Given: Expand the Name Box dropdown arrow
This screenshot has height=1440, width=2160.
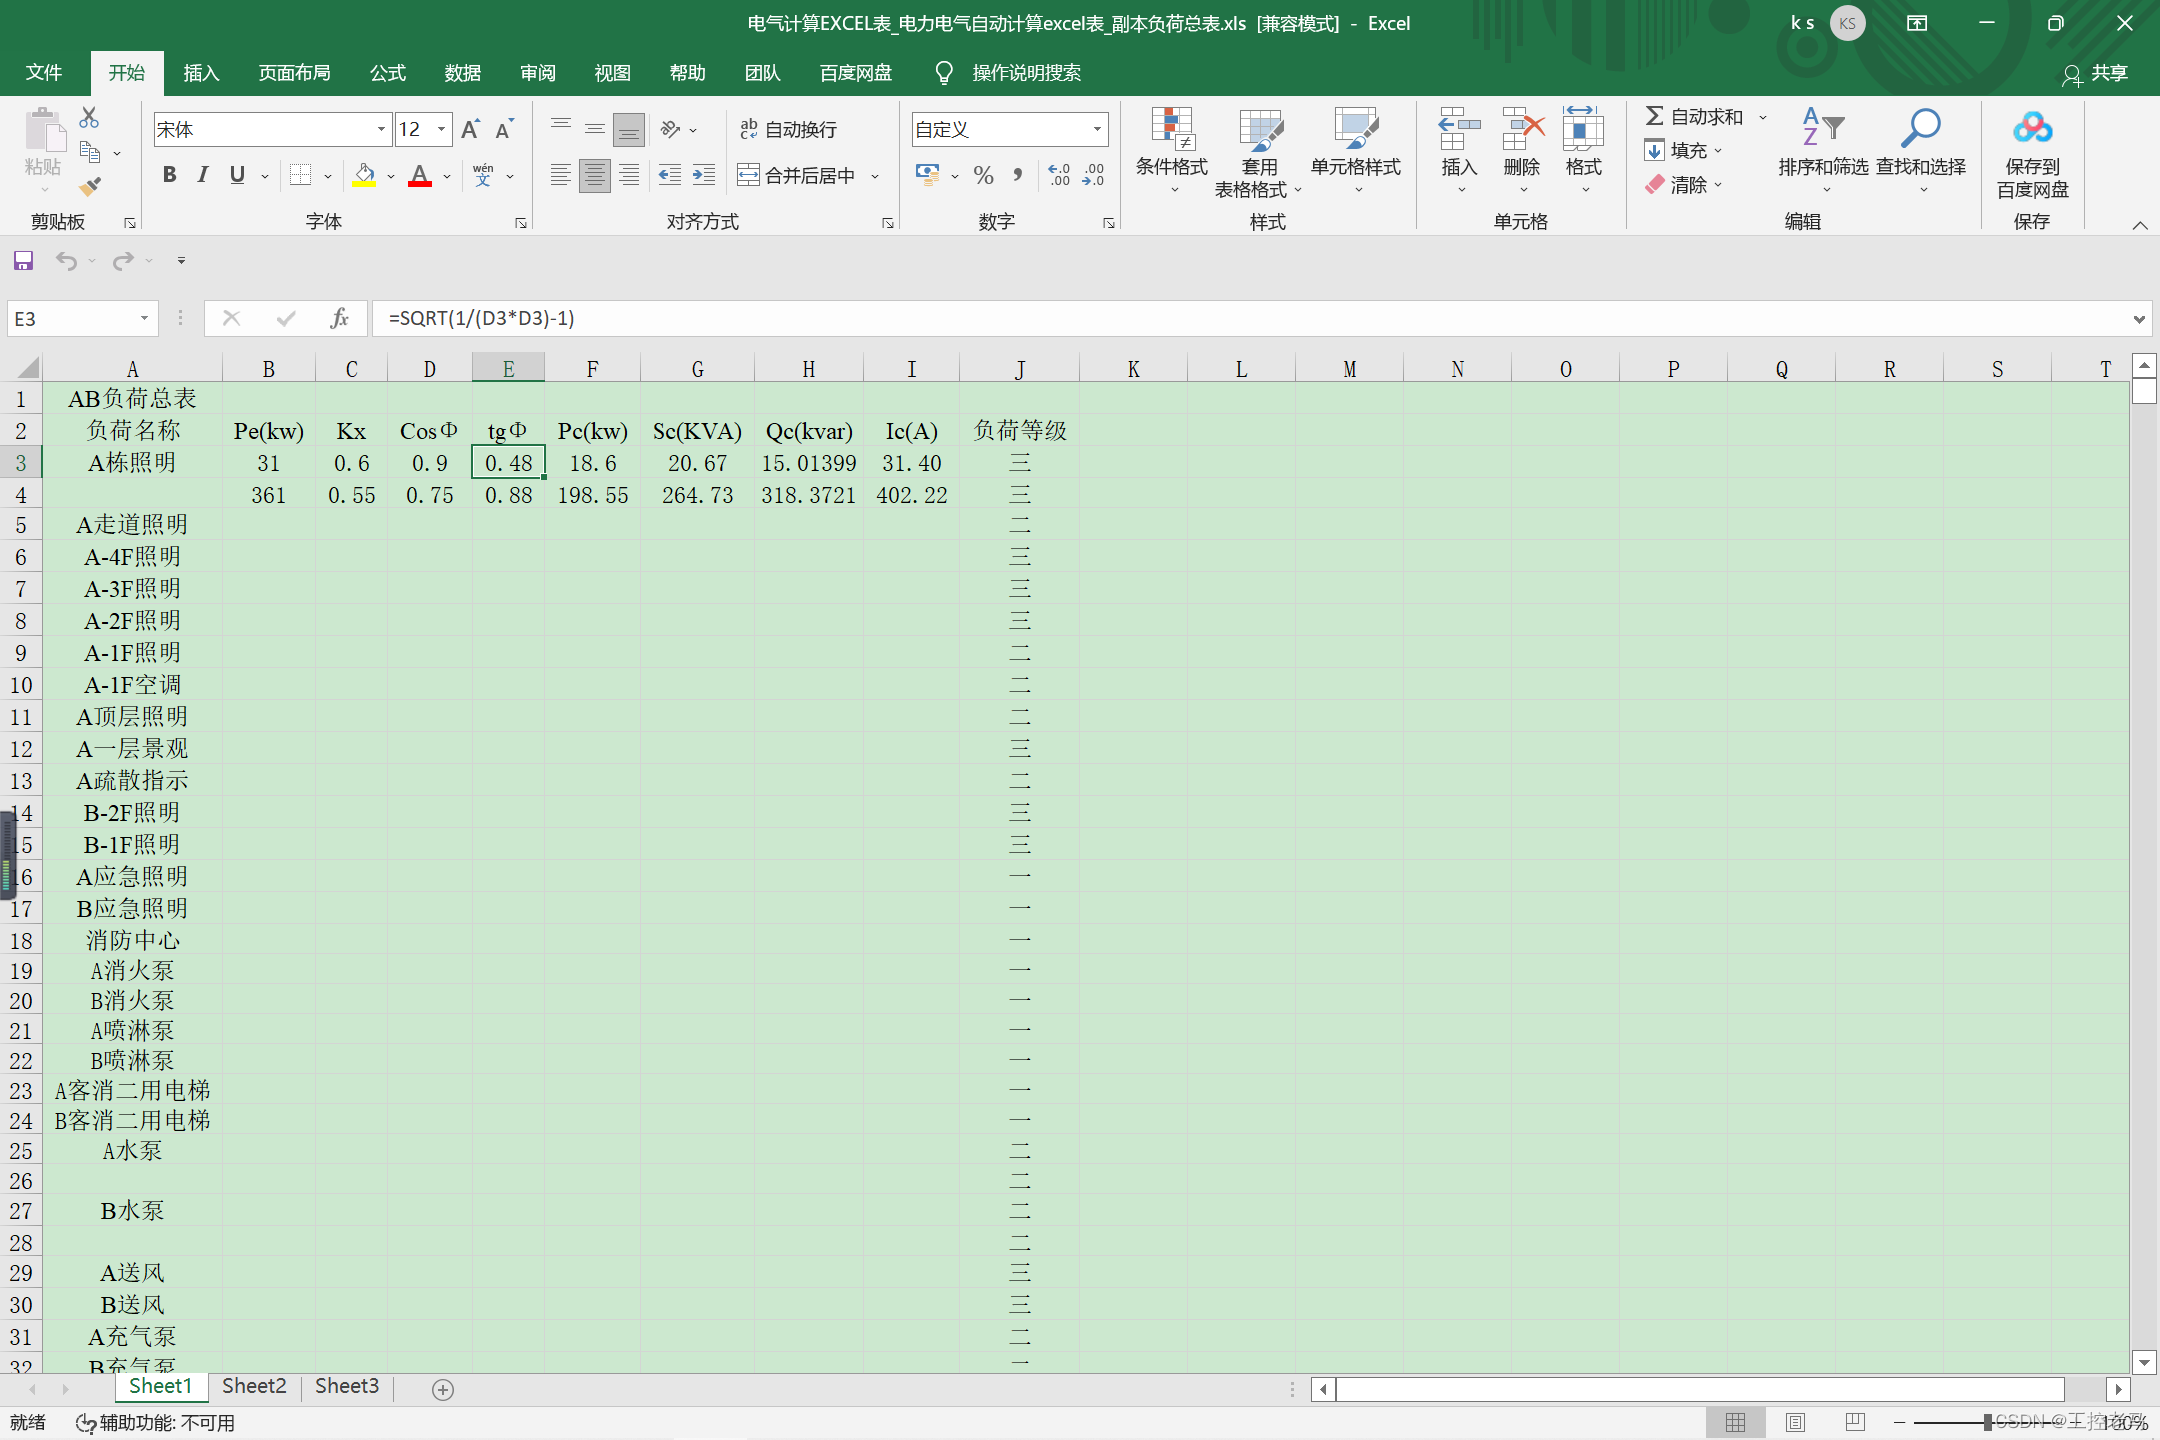Looking at the screenshot, I should point(144,318).
